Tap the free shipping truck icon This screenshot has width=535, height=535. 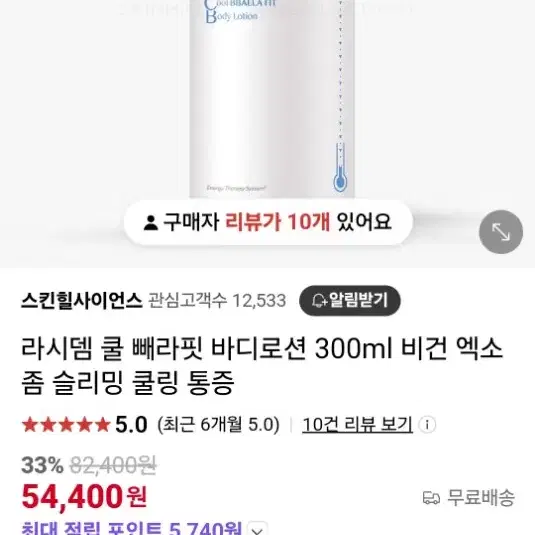(x=431, y=498)
